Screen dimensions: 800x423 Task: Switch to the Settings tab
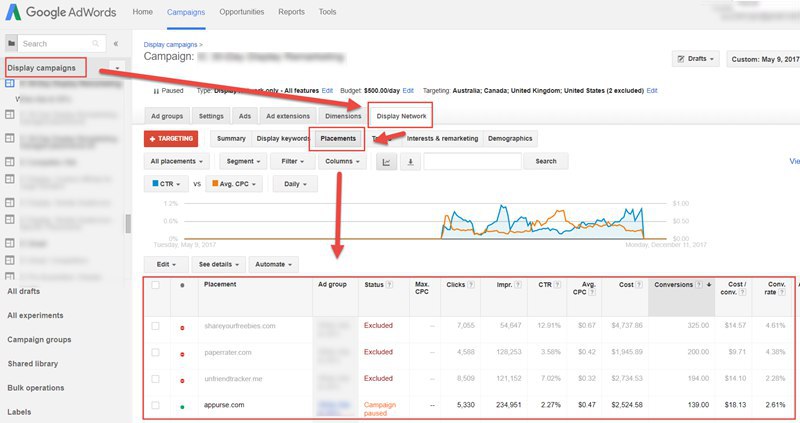(x=211, y=116)
